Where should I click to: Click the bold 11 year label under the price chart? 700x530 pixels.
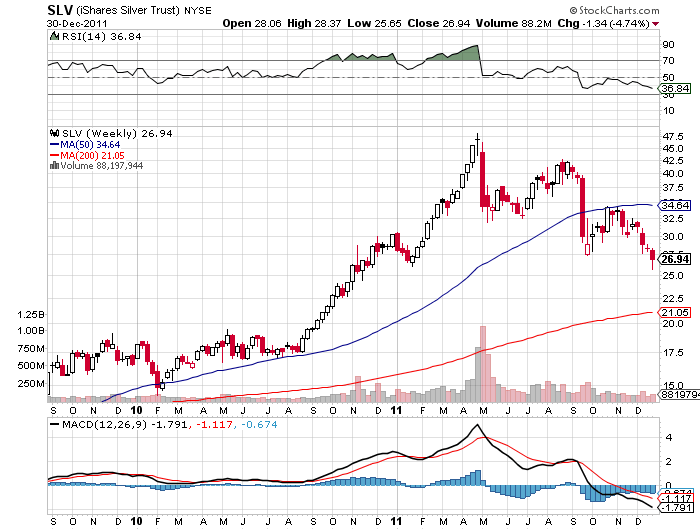tap(396, 410)
